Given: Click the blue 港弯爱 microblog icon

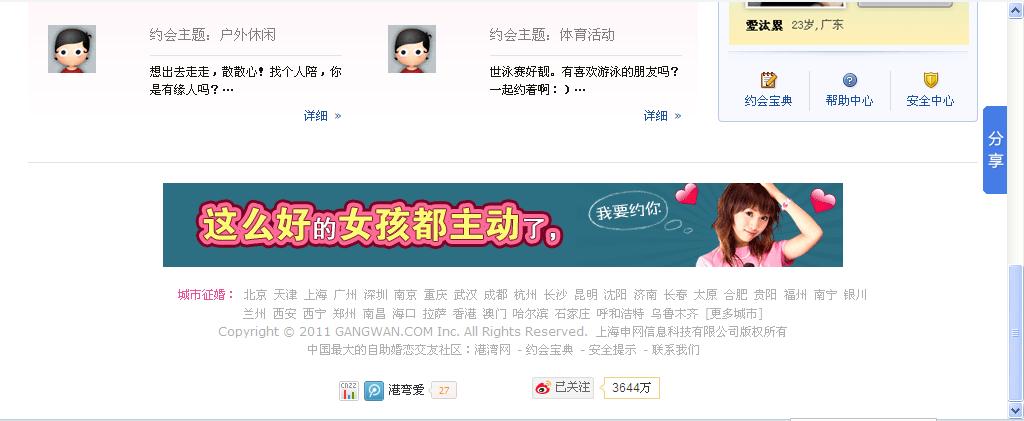Looking at the screenshot, I should pos(374,390).
